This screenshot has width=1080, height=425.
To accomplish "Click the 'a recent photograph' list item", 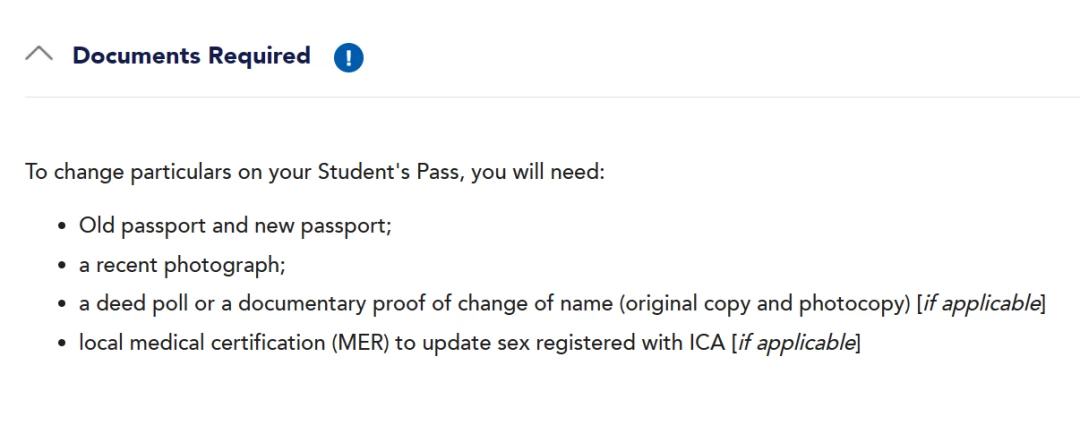I will pyautogui.click(x=182, y=265).
